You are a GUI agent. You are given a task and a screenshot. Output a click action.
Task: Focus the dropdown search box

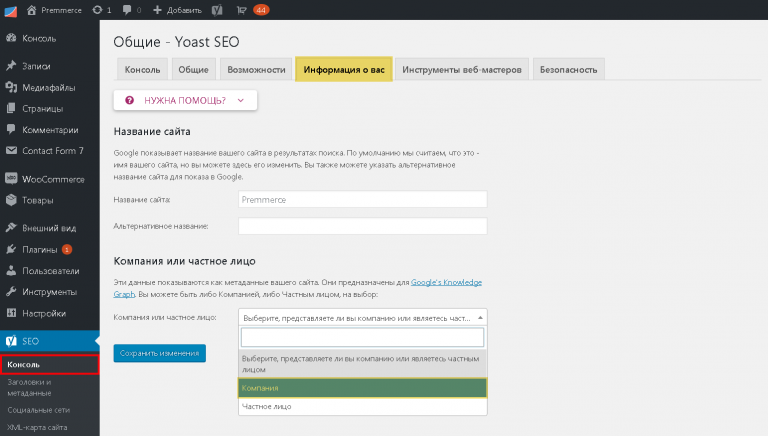click(362, 338)
